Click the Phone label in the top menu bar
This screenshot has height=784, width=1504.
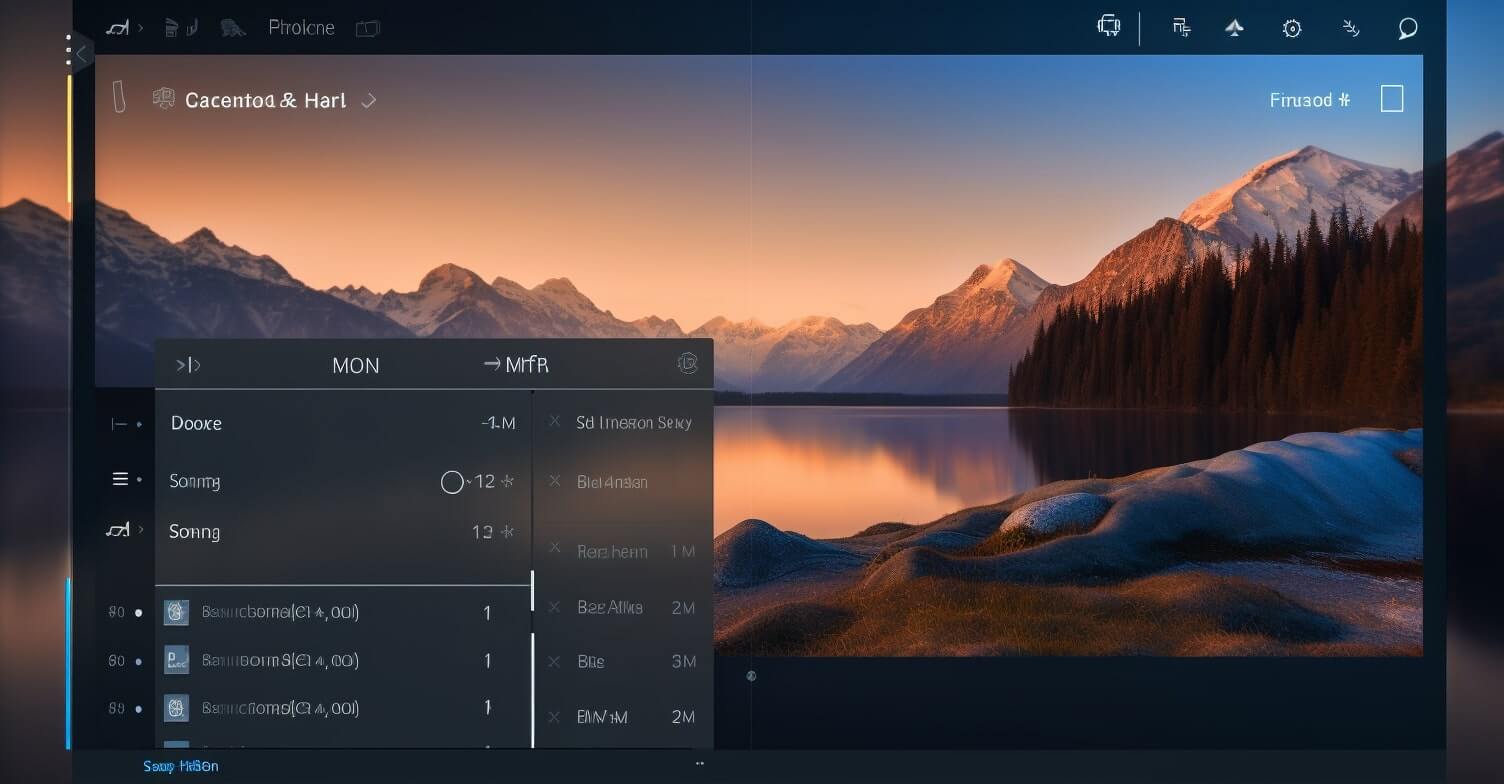click(300, 27)
